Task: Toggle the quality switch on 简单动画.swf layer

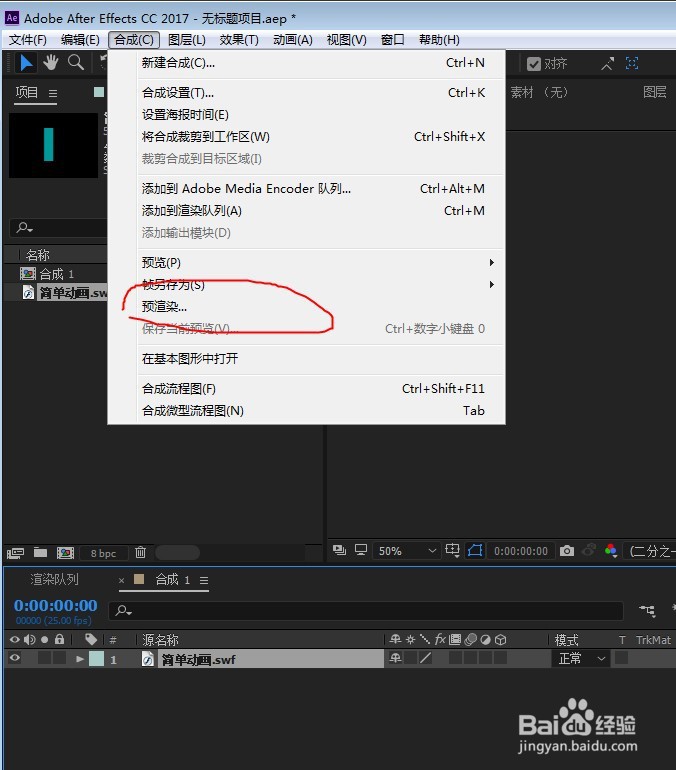Action: (x=426, y=658)
